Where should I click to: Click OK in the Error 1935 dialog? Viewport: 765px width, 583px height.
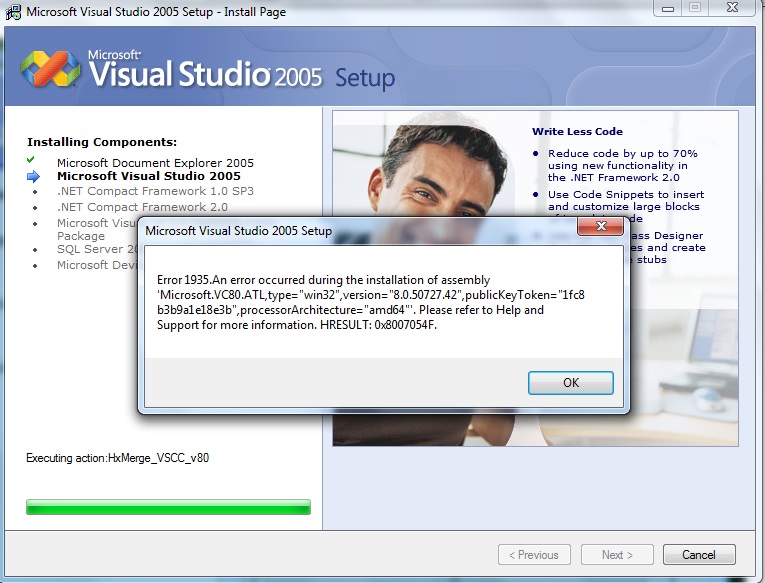pos(570,382)
